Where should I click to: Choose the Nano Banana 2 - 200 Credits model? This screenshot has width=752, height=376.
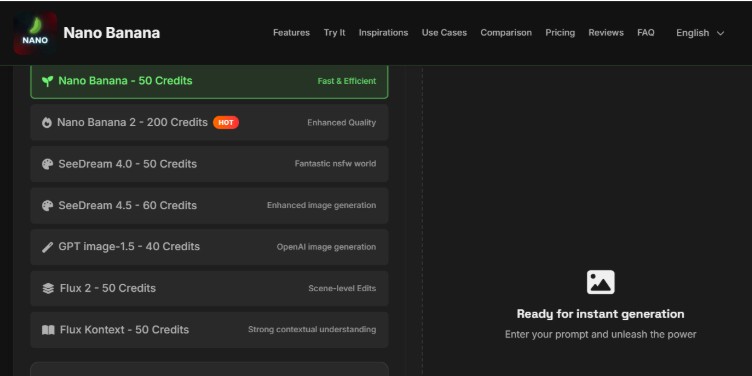click(x=209, y=122)
